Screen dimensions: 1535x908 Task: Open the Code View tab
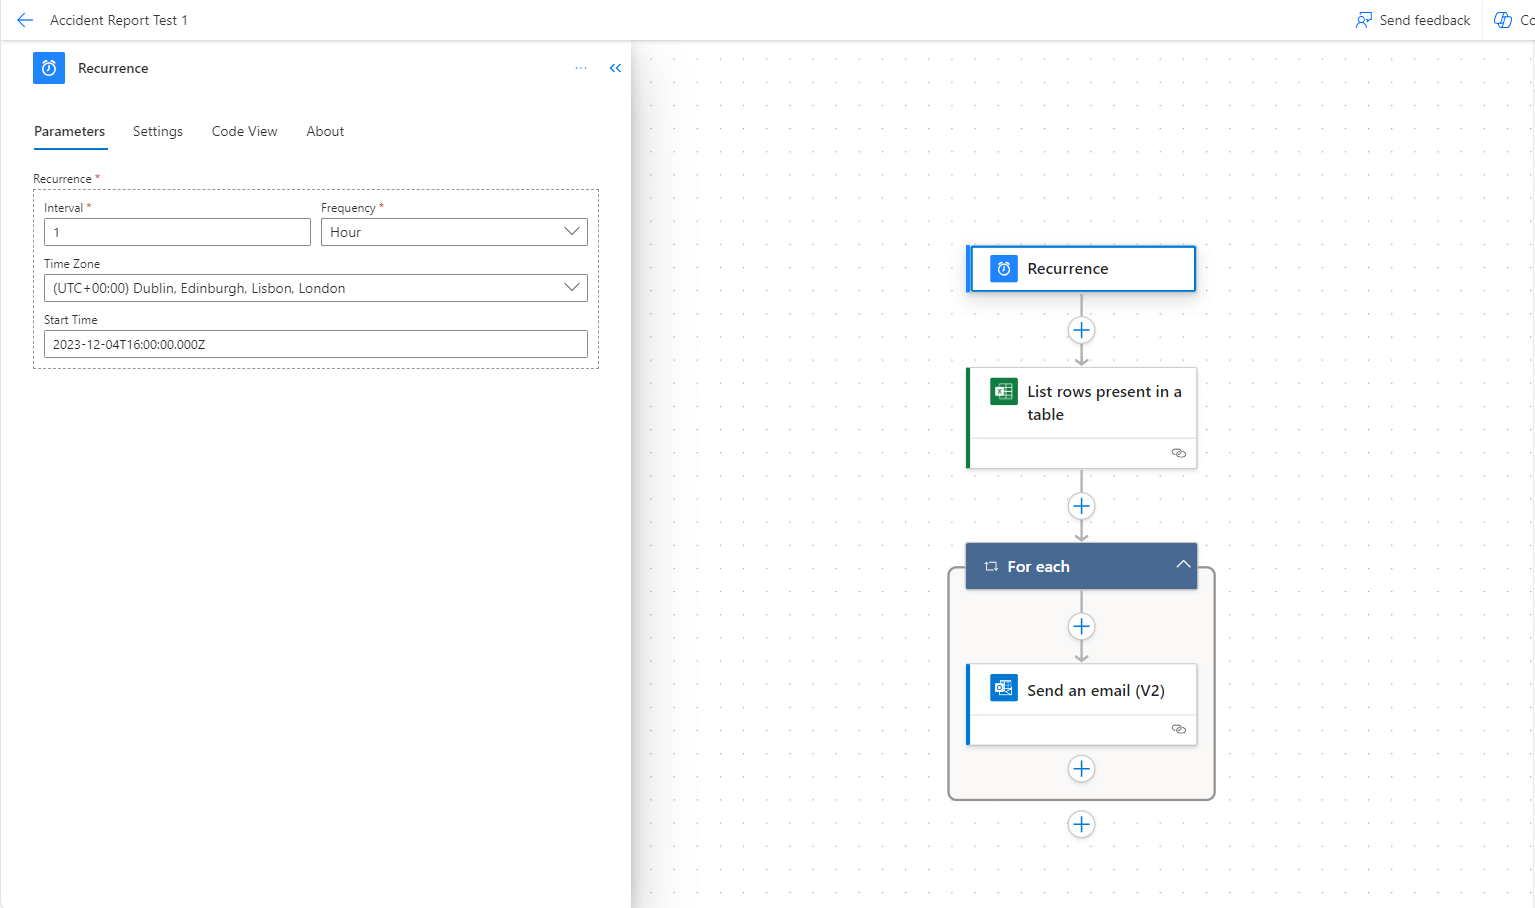pyautogui.click(x=244, y=131)
